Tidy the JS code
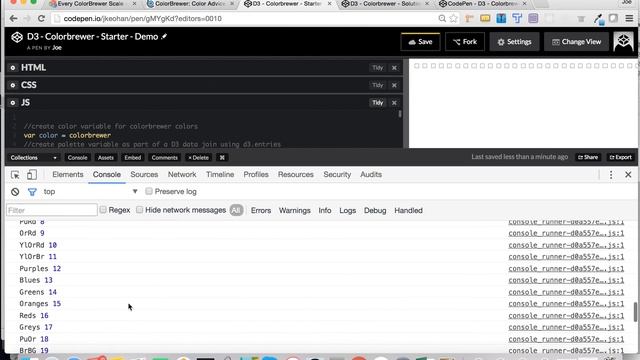 click(378, 103)
